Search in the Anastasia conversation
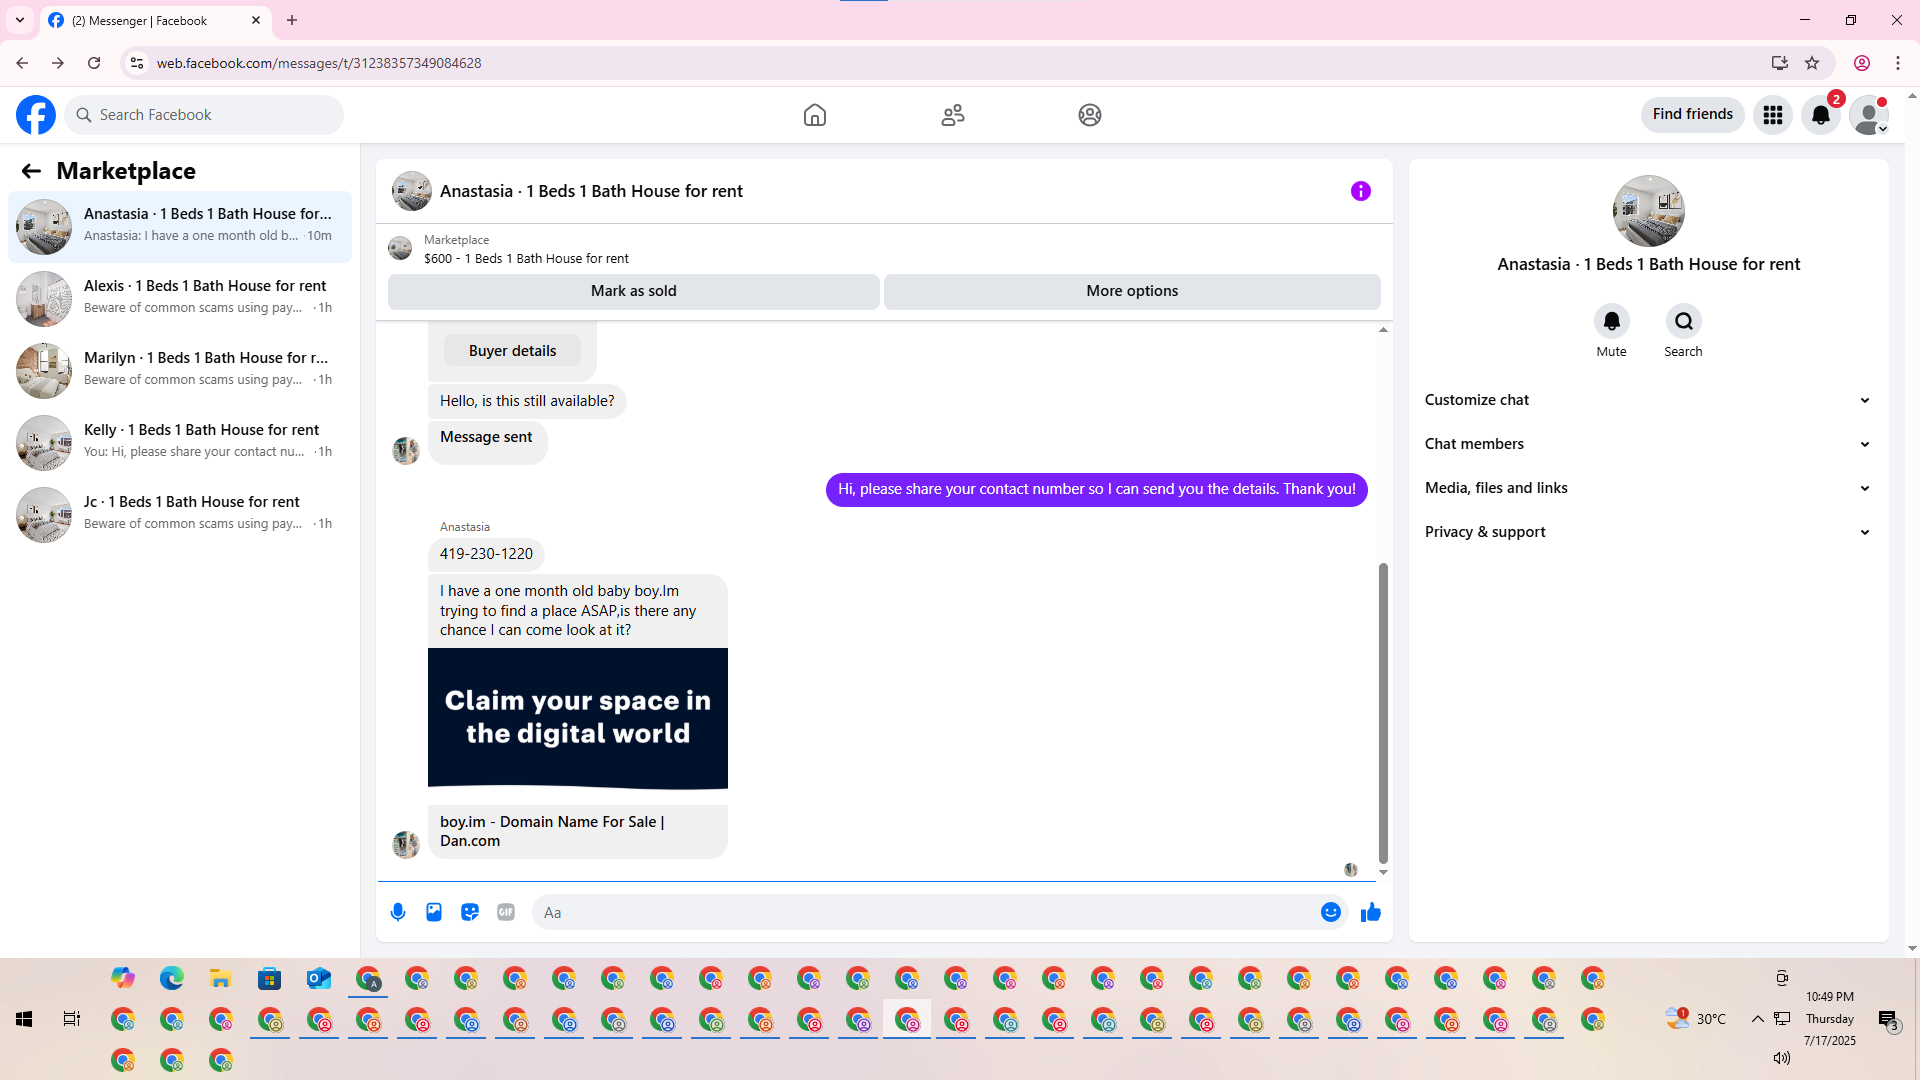 point(1683,321)
